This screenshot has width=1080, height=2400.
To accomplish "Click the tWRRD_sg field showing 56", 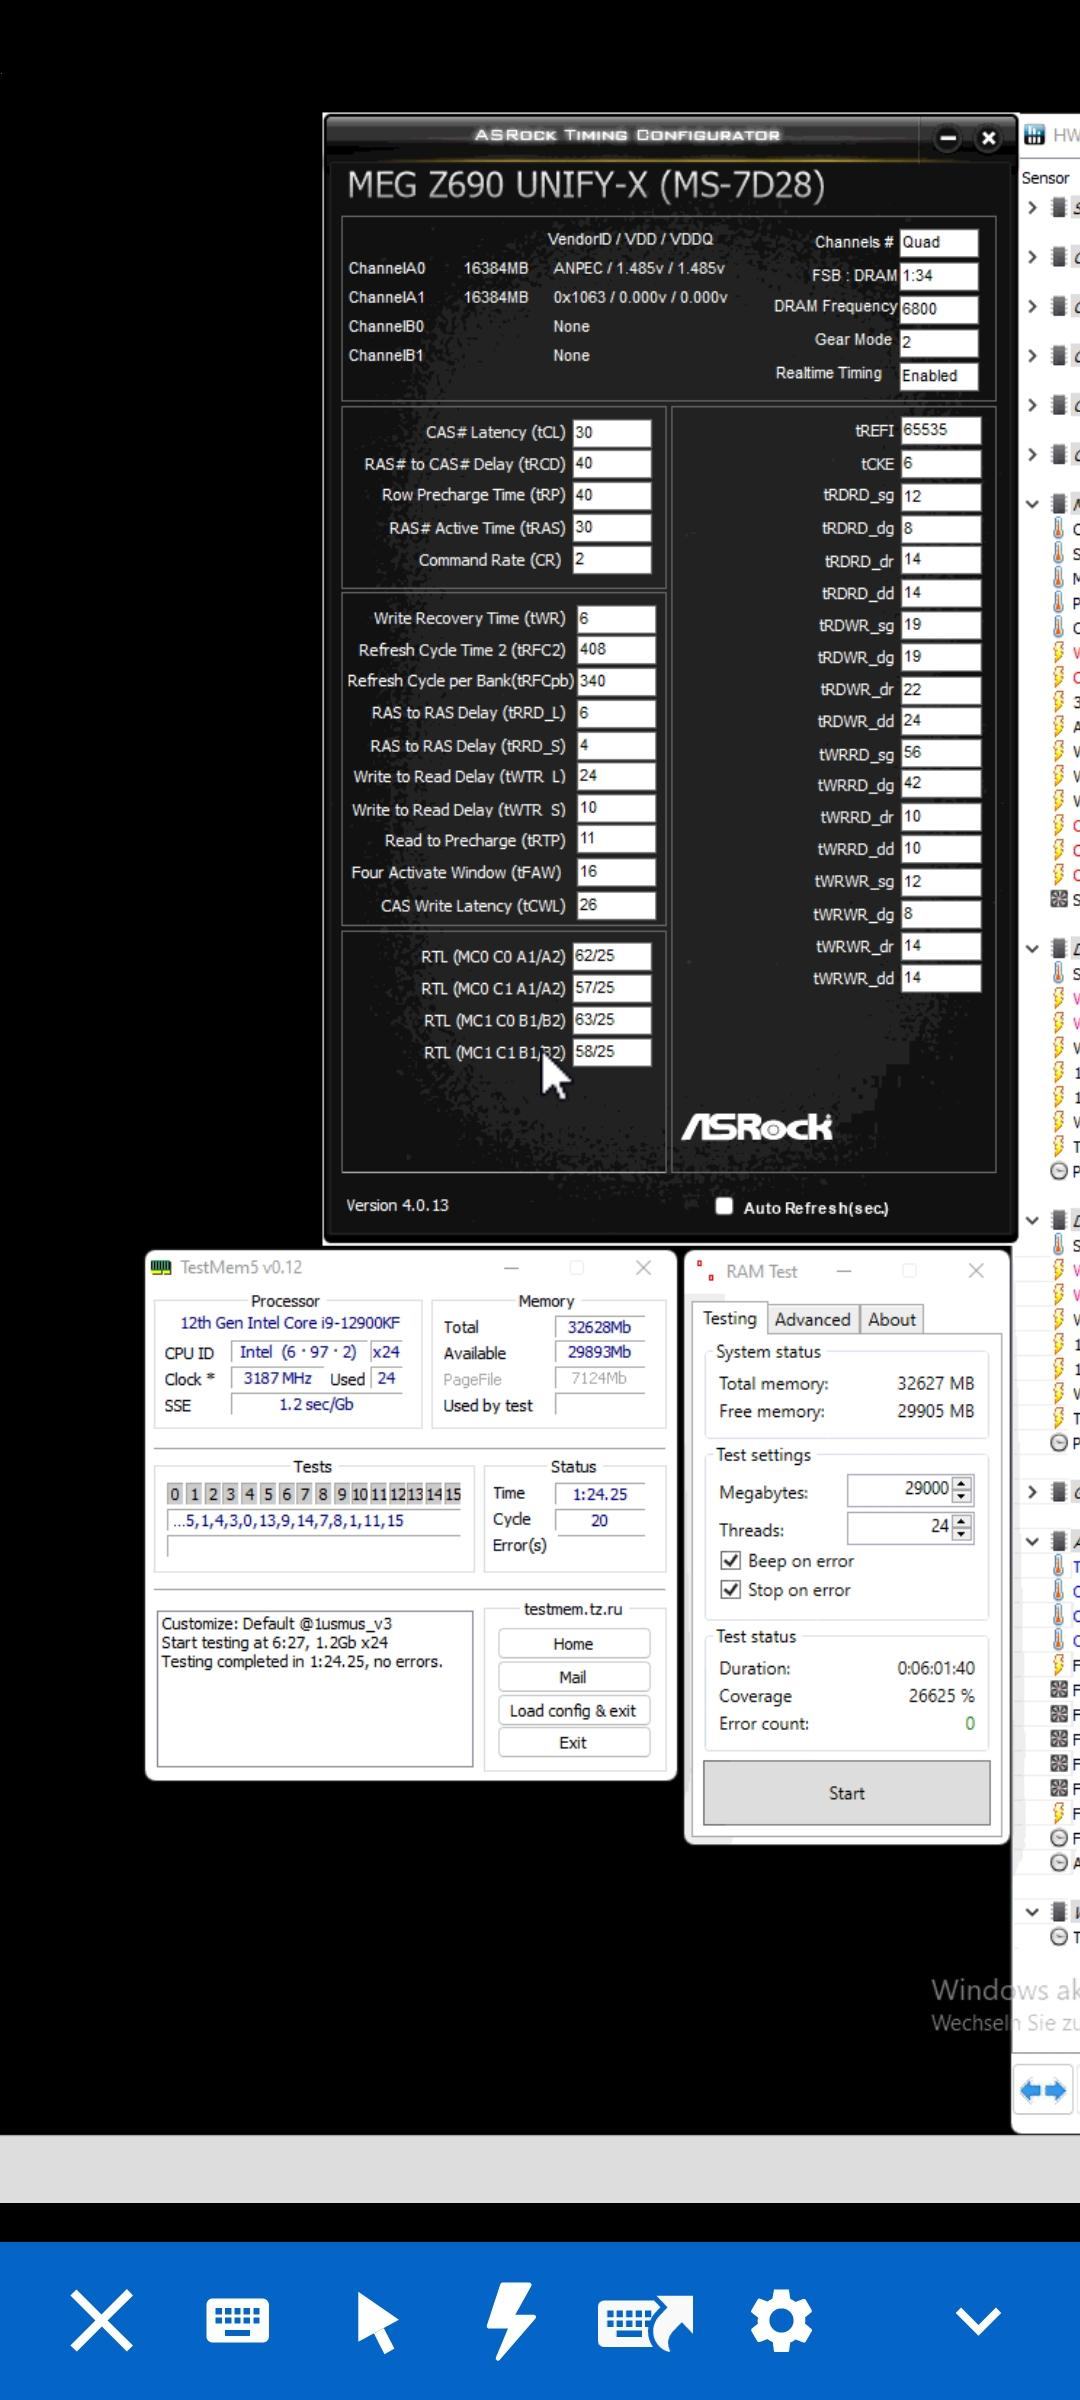I will (x=940, y=753).
